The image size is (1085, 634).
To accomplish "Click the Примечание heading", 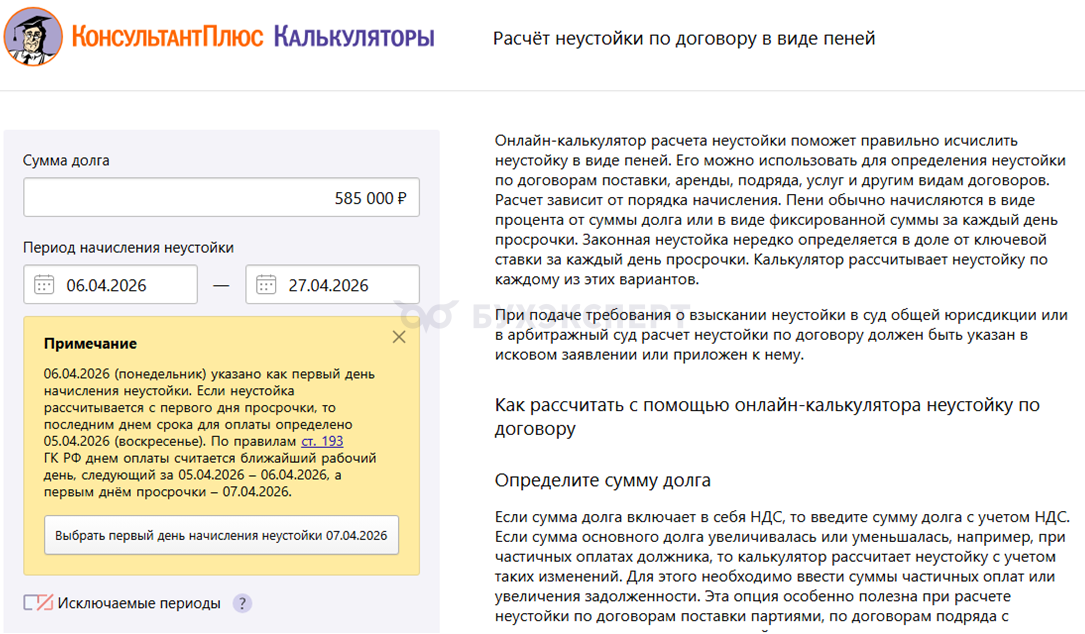I will (90, 343).
